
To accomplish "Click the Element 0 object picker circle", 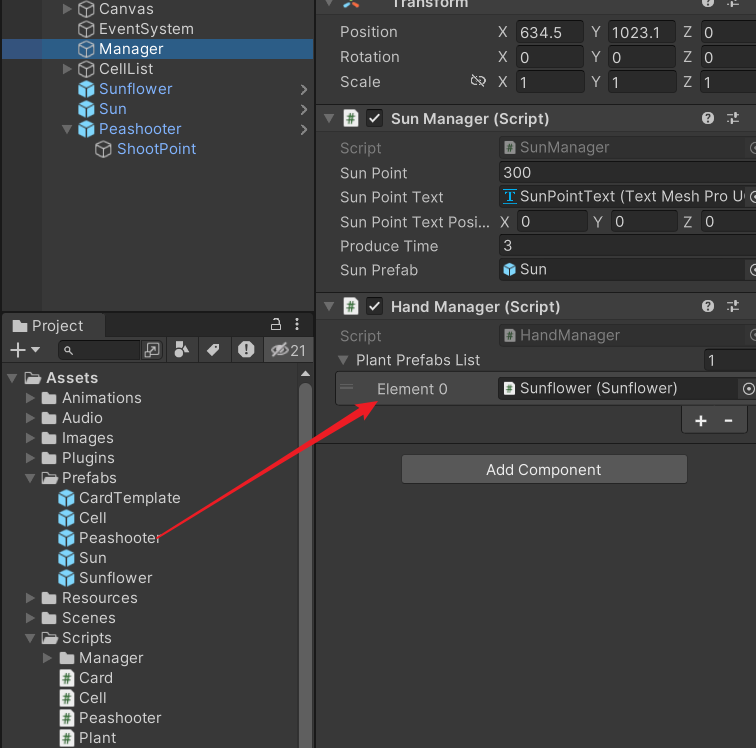I will tap(747, 389).
